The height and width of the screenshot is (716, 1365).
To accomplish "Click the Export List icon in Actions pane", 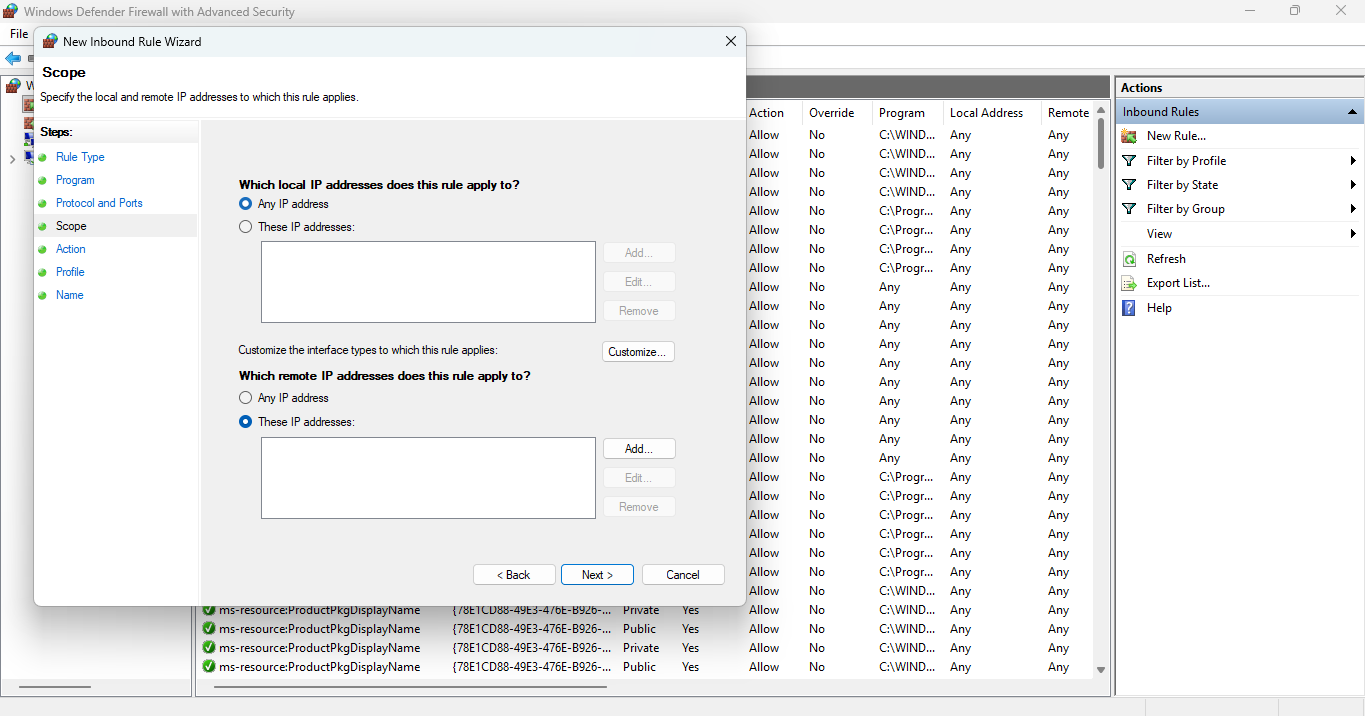I will 1129,283.
